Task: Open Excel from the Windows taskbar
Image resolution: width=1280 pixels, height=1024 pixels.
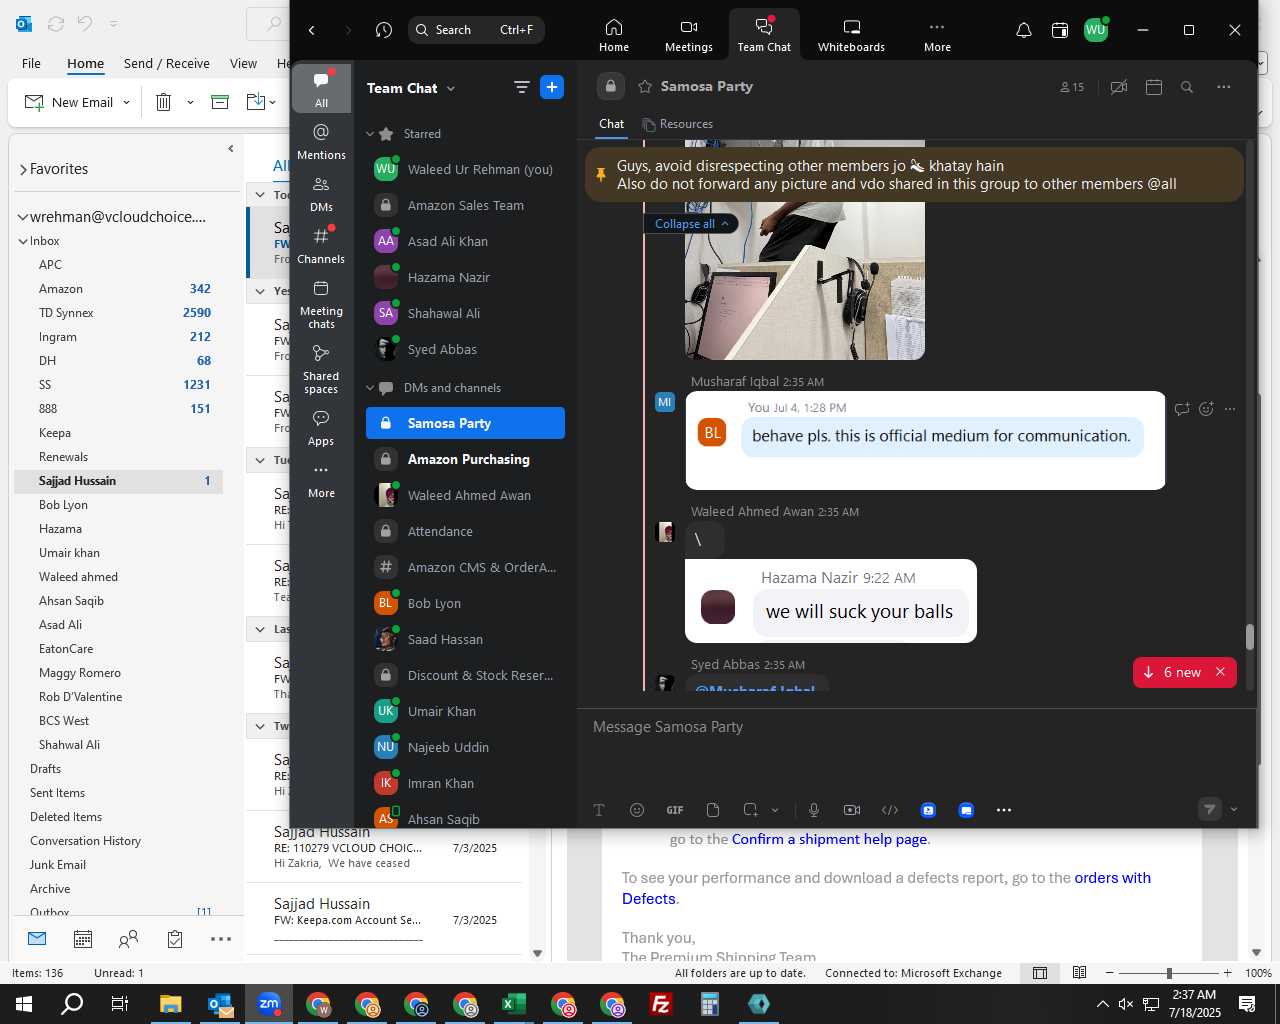Action: coord(514,1004)
